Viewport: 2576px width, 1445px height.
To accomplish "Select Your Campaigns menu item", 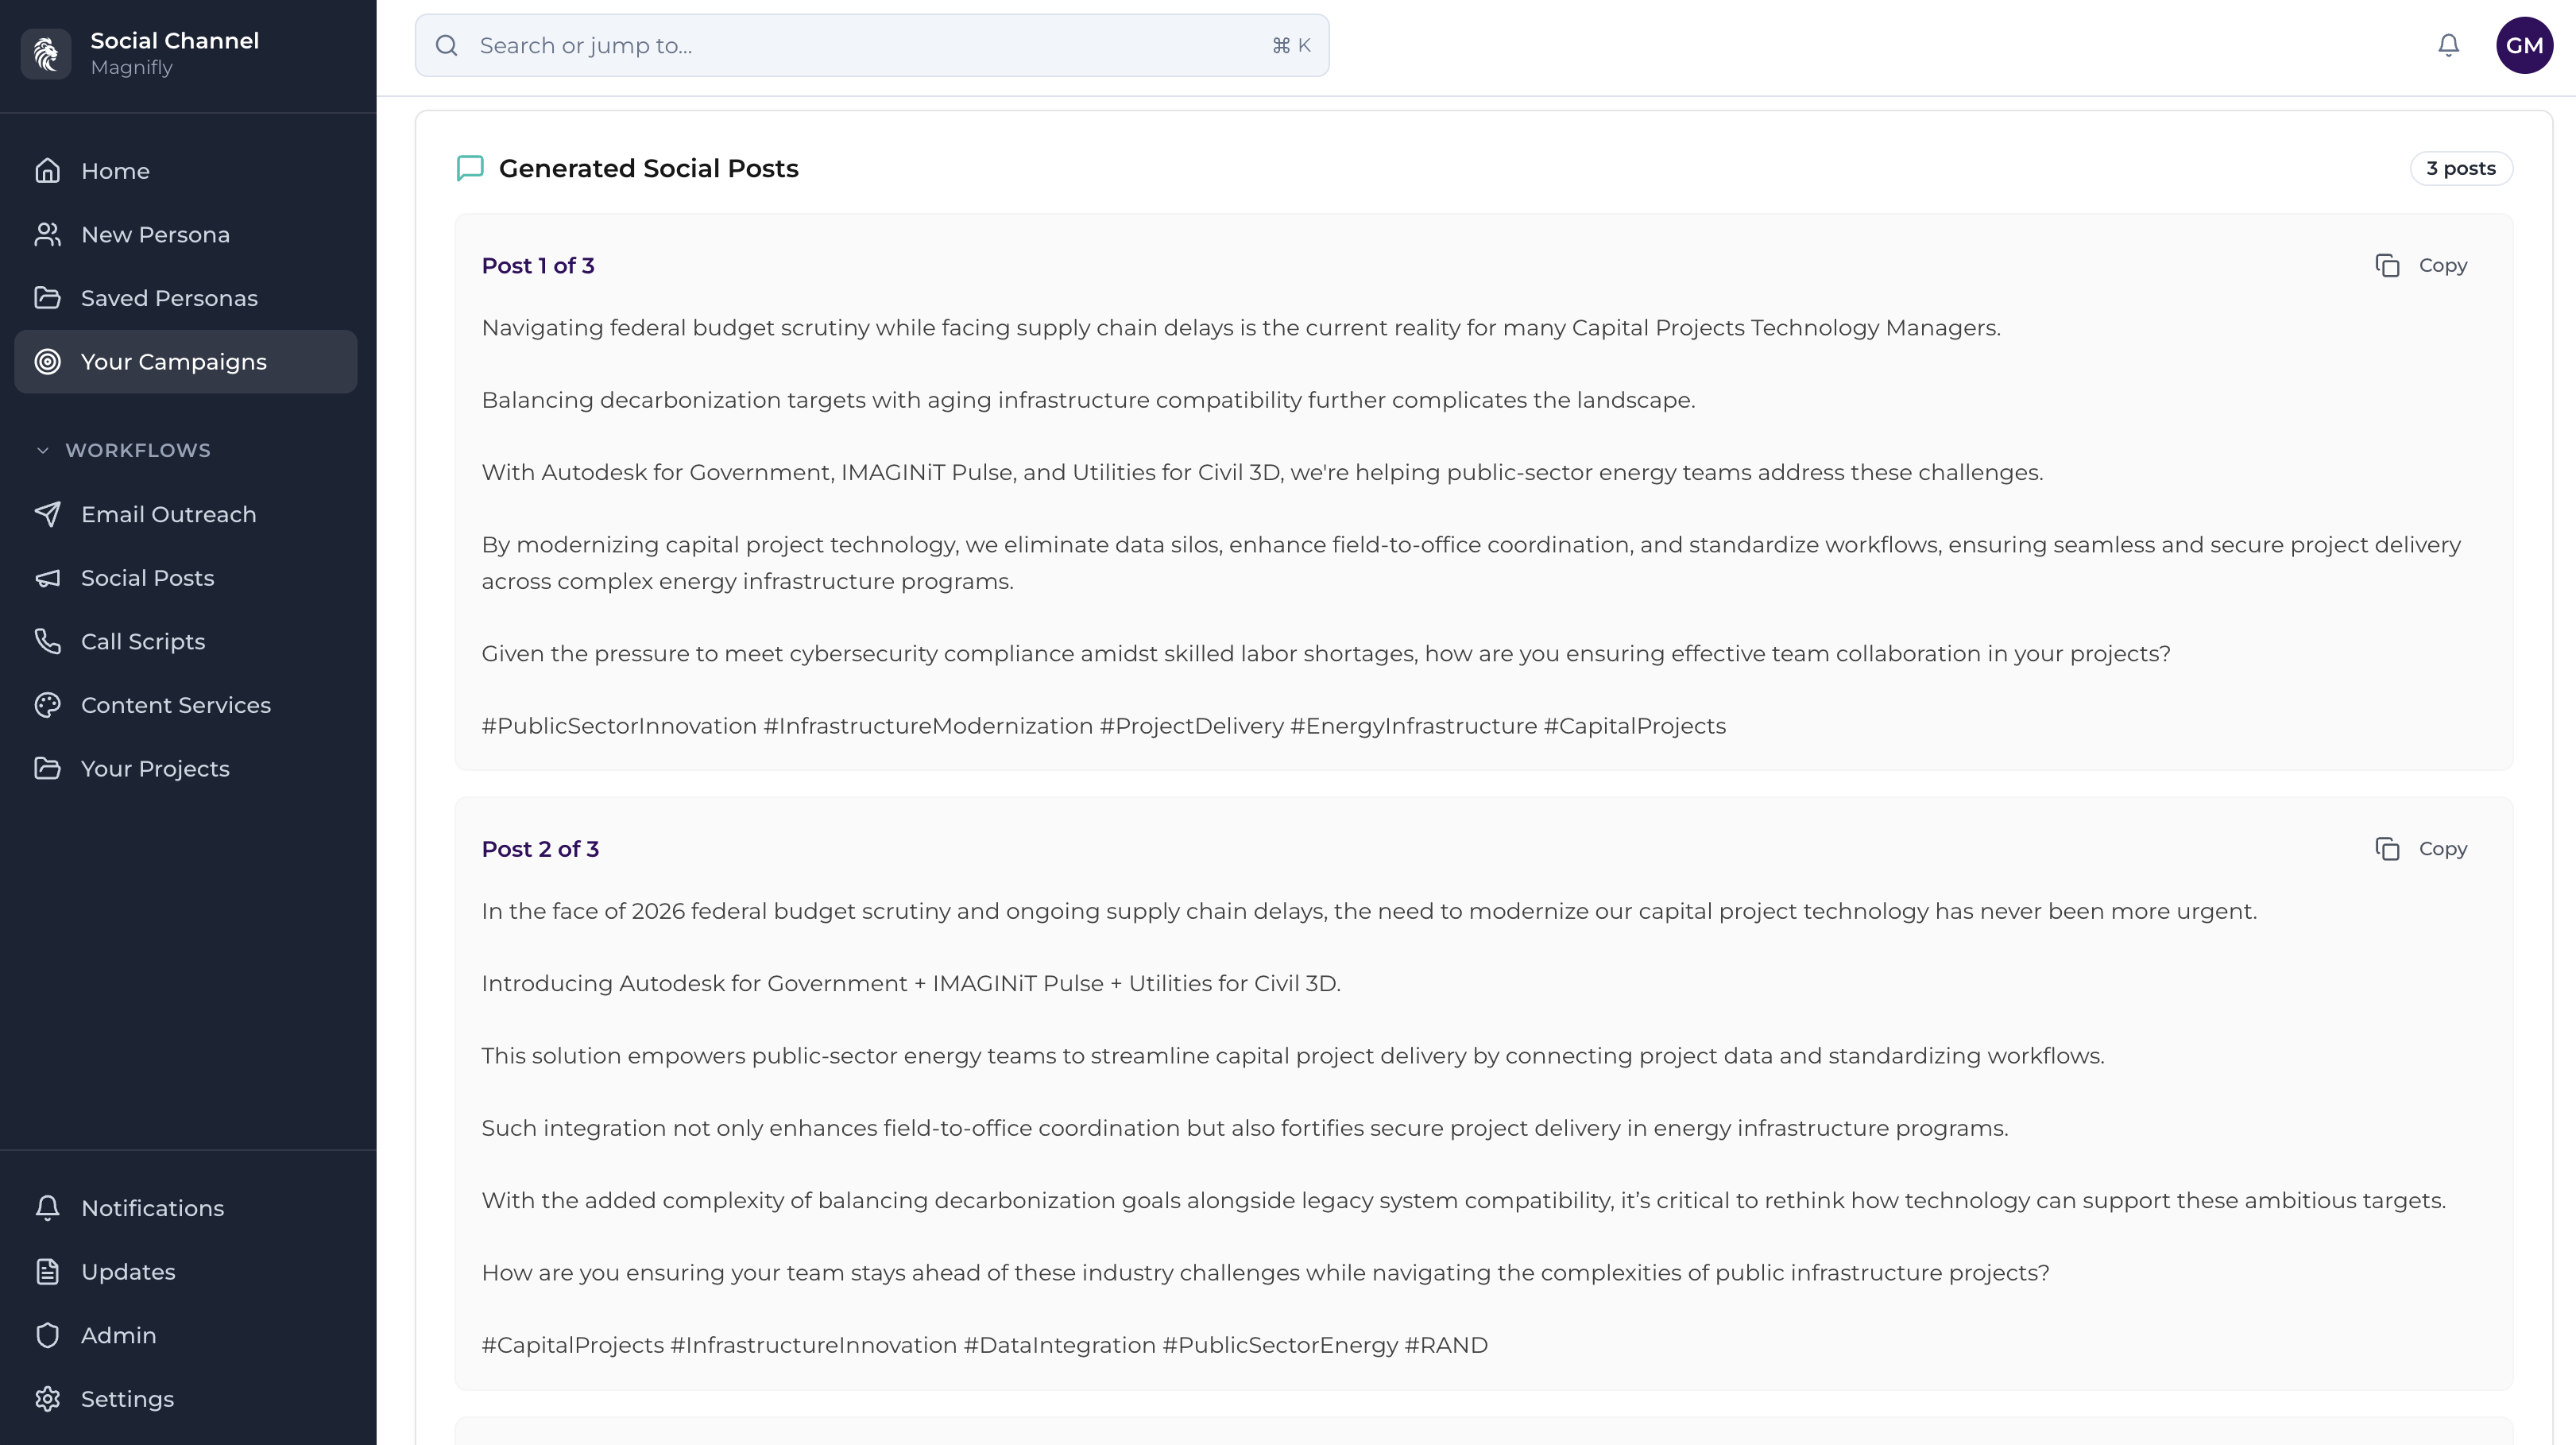I will [173, 362].
